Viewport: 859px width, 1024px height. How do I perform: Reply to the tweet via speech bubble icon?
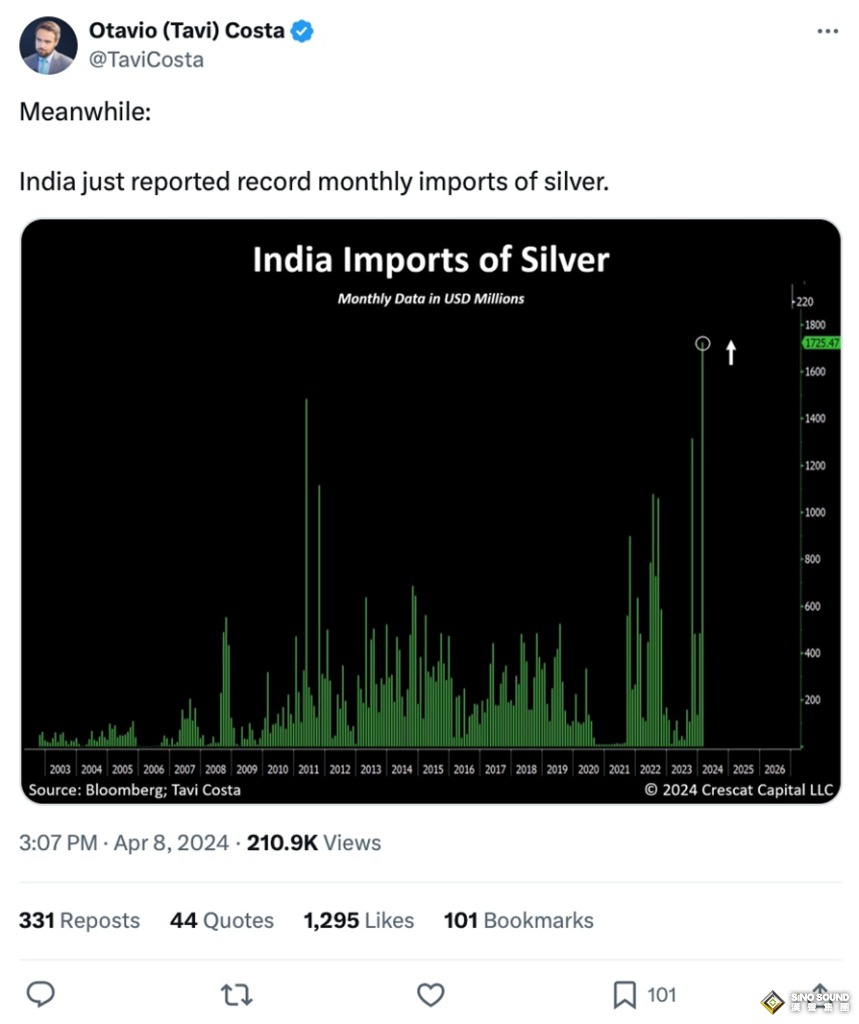click(x=40, y=994)
